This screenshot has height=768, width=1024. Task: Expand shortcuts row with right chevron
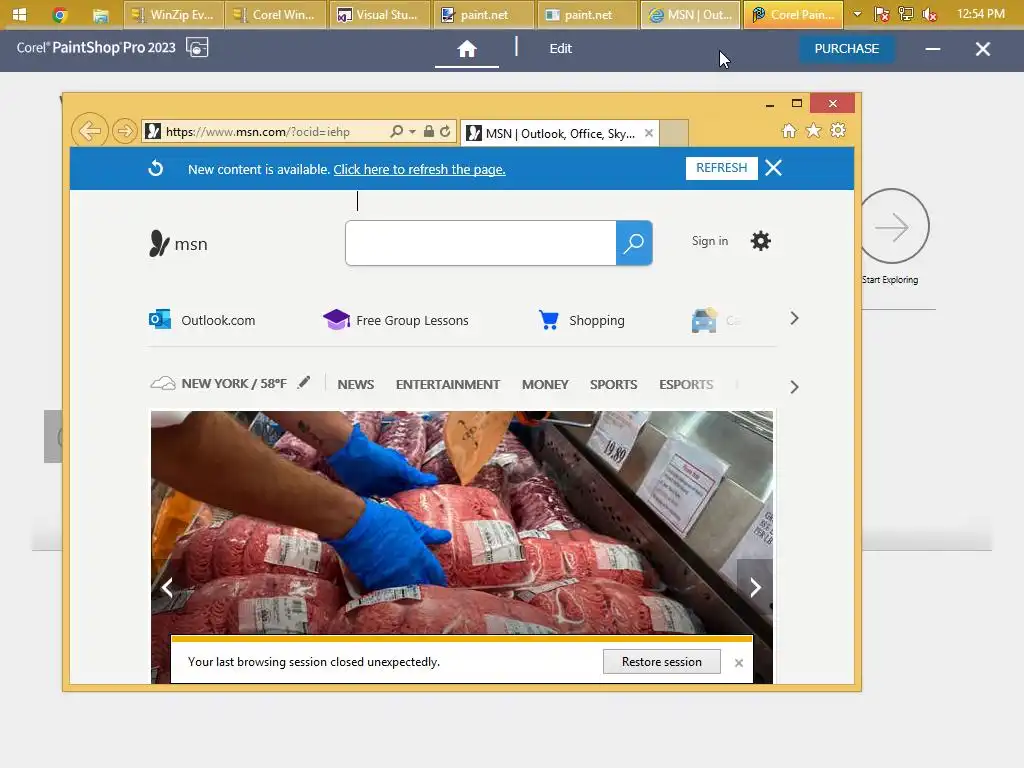pyautogui.click(x=794, y=319)
